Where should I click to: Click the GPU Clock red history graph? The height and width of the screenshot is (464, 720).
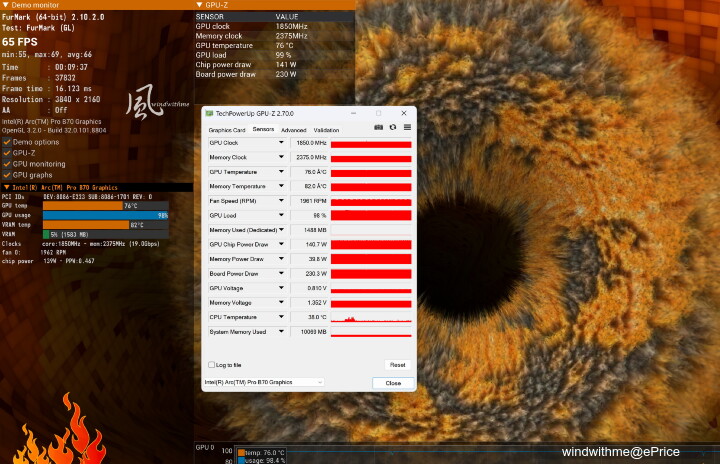tap(371, 143)
